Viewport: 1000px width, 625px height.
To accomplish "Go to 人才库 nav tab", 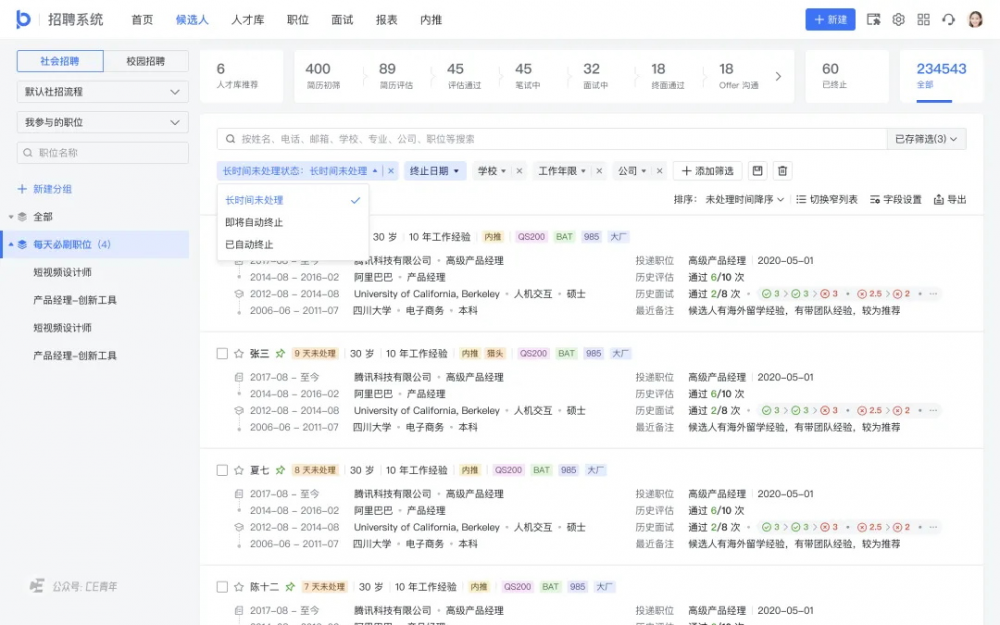I will [x=247, y=20].
